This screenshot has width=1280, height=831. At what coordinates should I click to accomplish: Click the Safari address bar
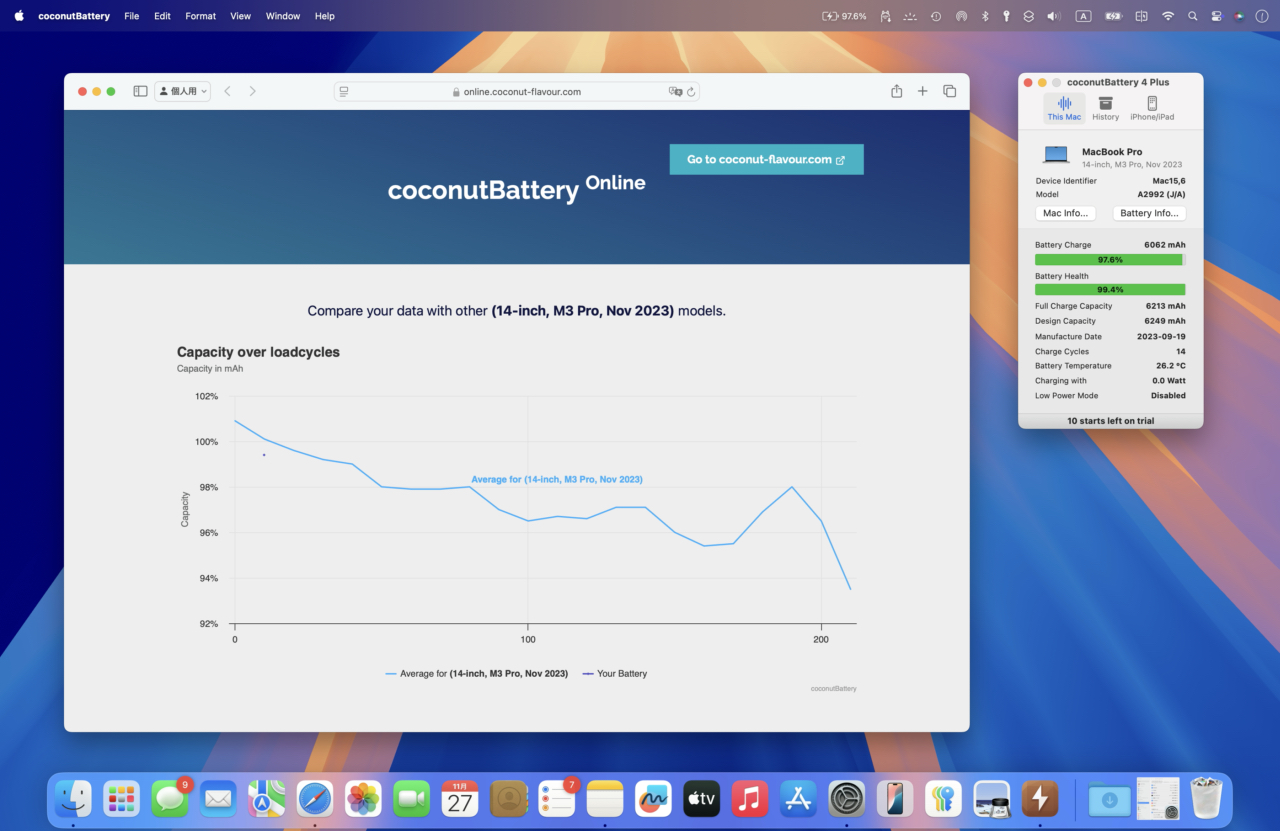[x=516, y=91]
